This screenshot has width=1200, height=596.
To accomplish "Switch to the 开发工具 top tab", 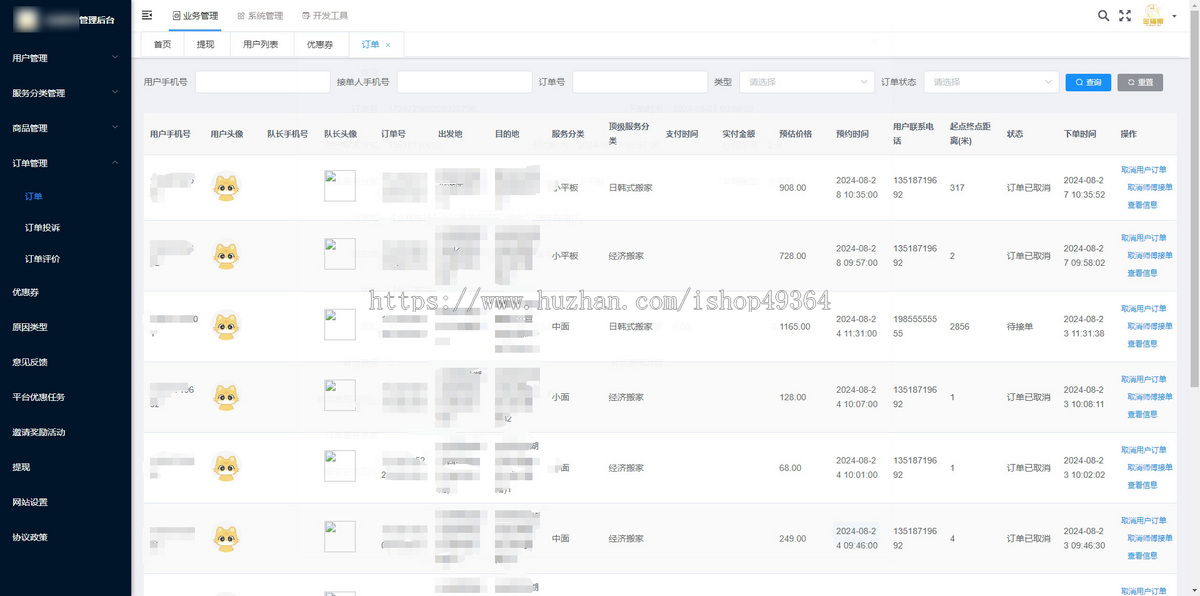I will click(325, 16).
